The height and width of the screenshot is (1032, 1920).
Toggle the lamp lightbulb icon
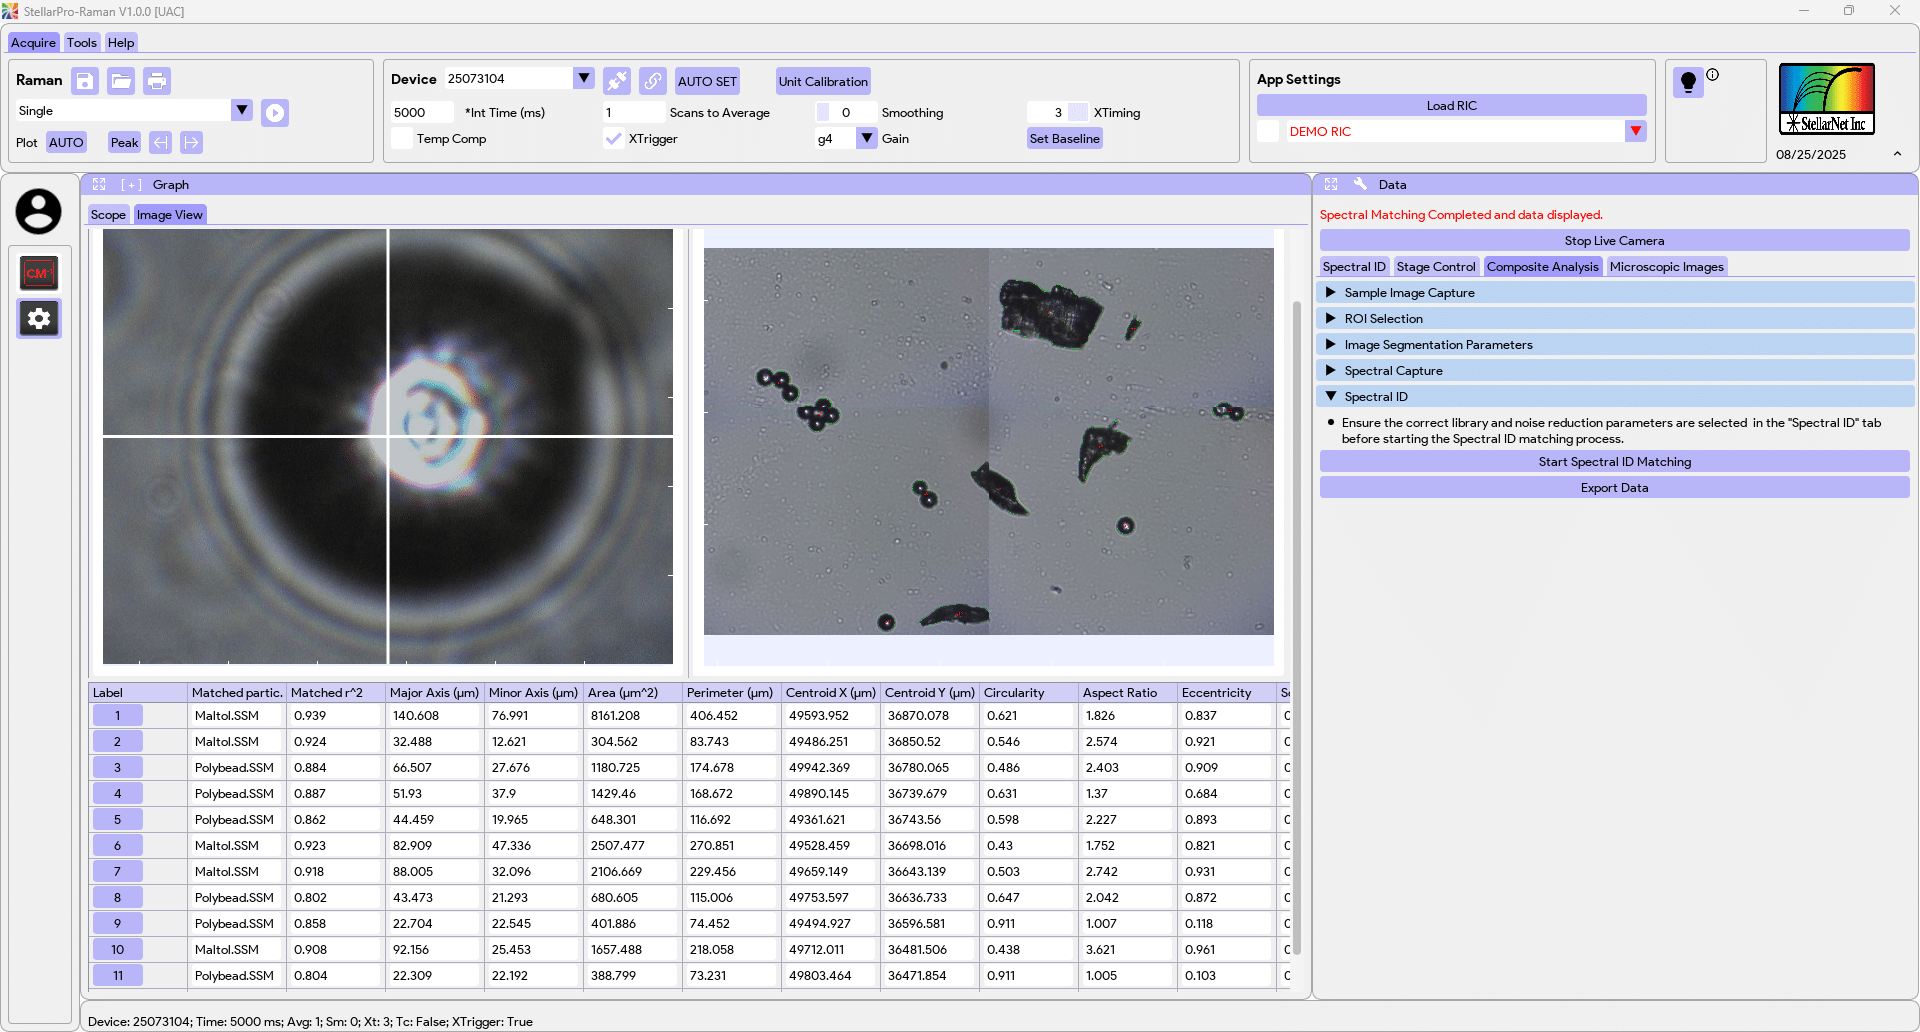click(1688, 82)
